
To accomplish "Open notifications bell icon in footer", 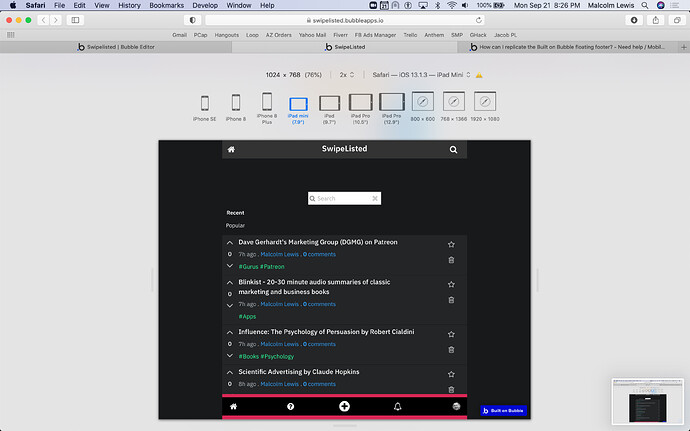I will click(x=397, y=406).
